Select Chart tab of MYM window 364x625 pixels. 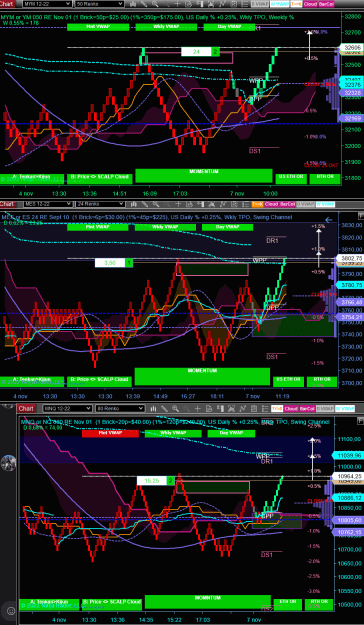click(x=8, y=4)
